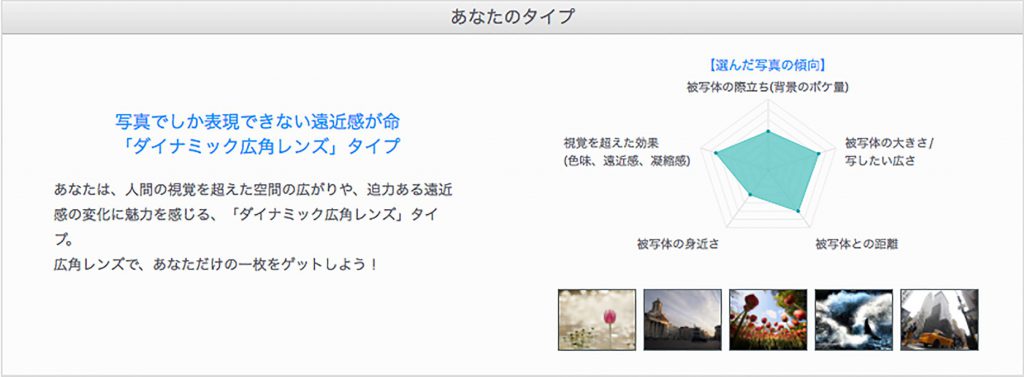
Task: Click the あなたのタイプ header bar
Action: click(512, 17)
